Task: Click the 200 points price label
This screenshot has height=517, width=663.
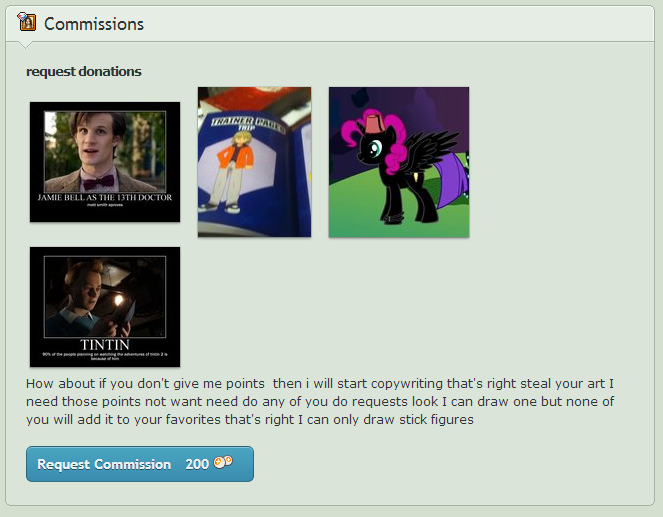Action: coord(197,464)
